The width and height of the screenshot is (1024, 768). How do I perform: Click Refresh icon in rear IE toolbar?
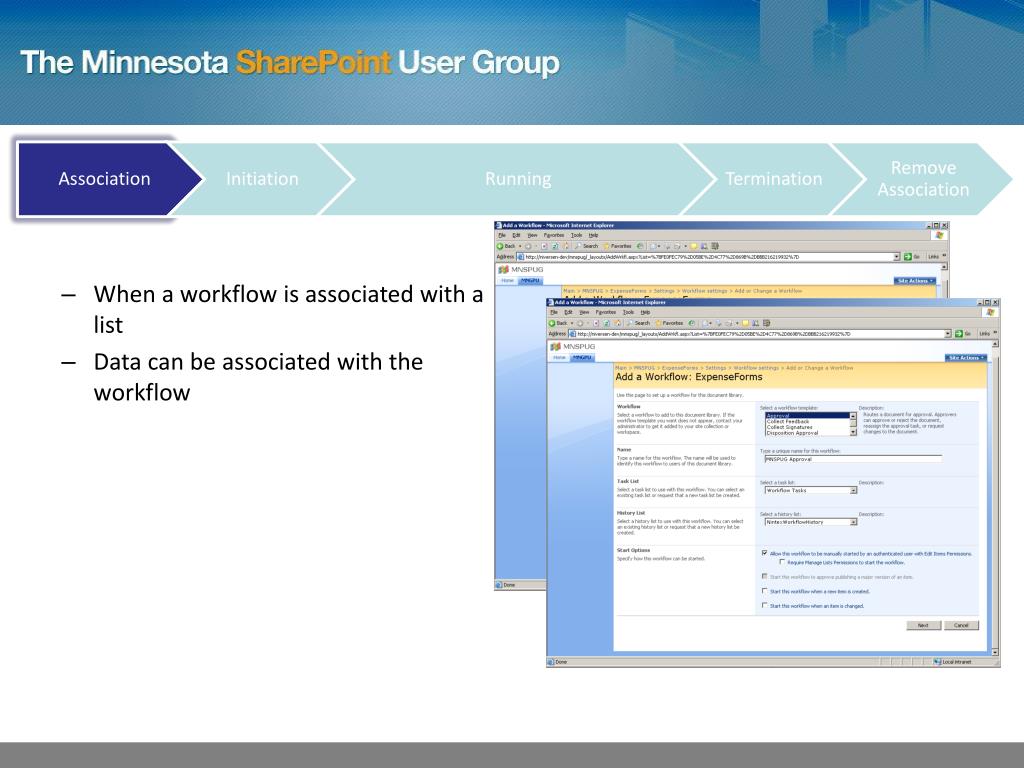pos(555,246)
